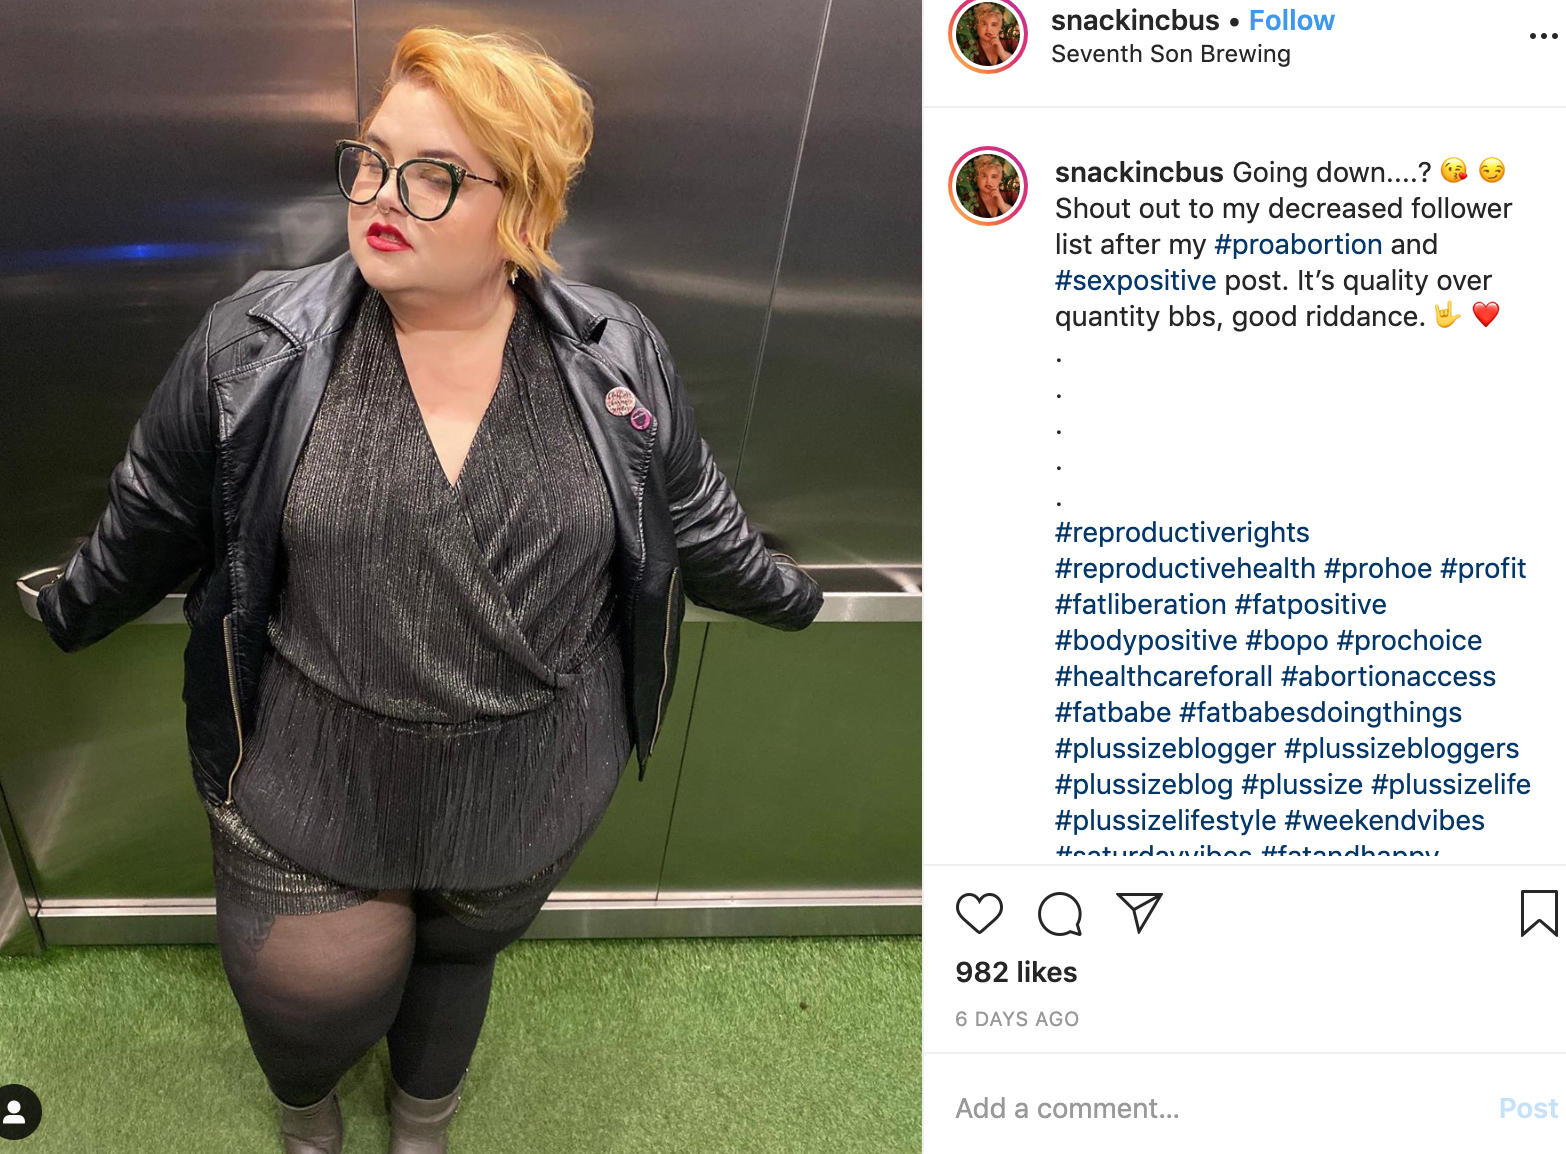Show tagged people icon on photo
This screenshot has height=1154, width=1566.
[17, 1112]
